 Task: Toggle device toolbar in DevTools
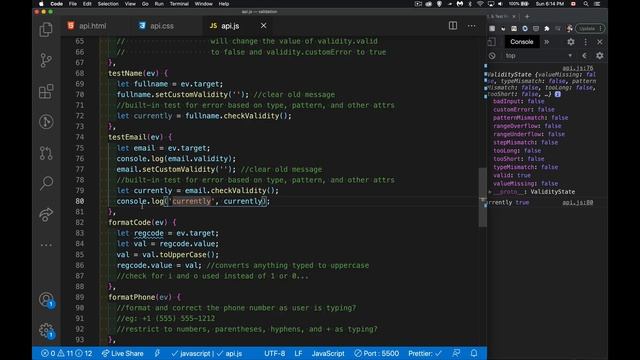click(492, 42)
